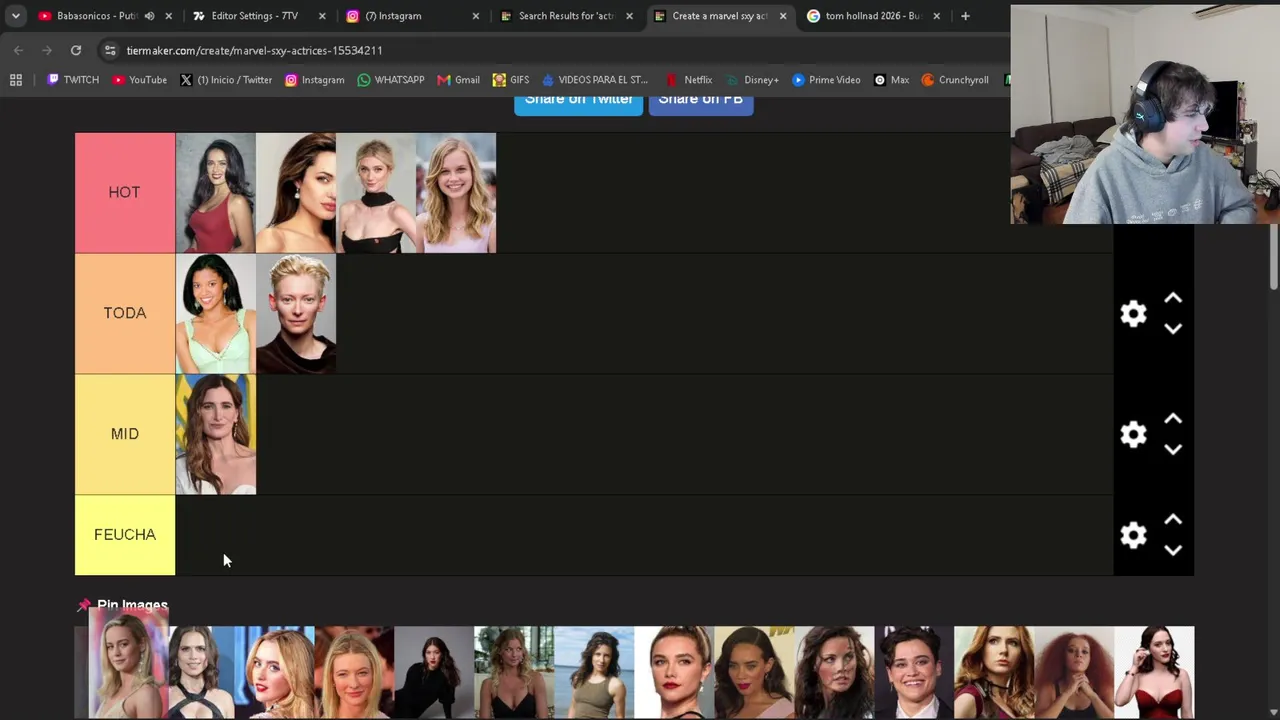Viewport: 1280px width, 720px height.
Task: Open settings gear for the FEUCHA tier
Action: [1133, 535]
